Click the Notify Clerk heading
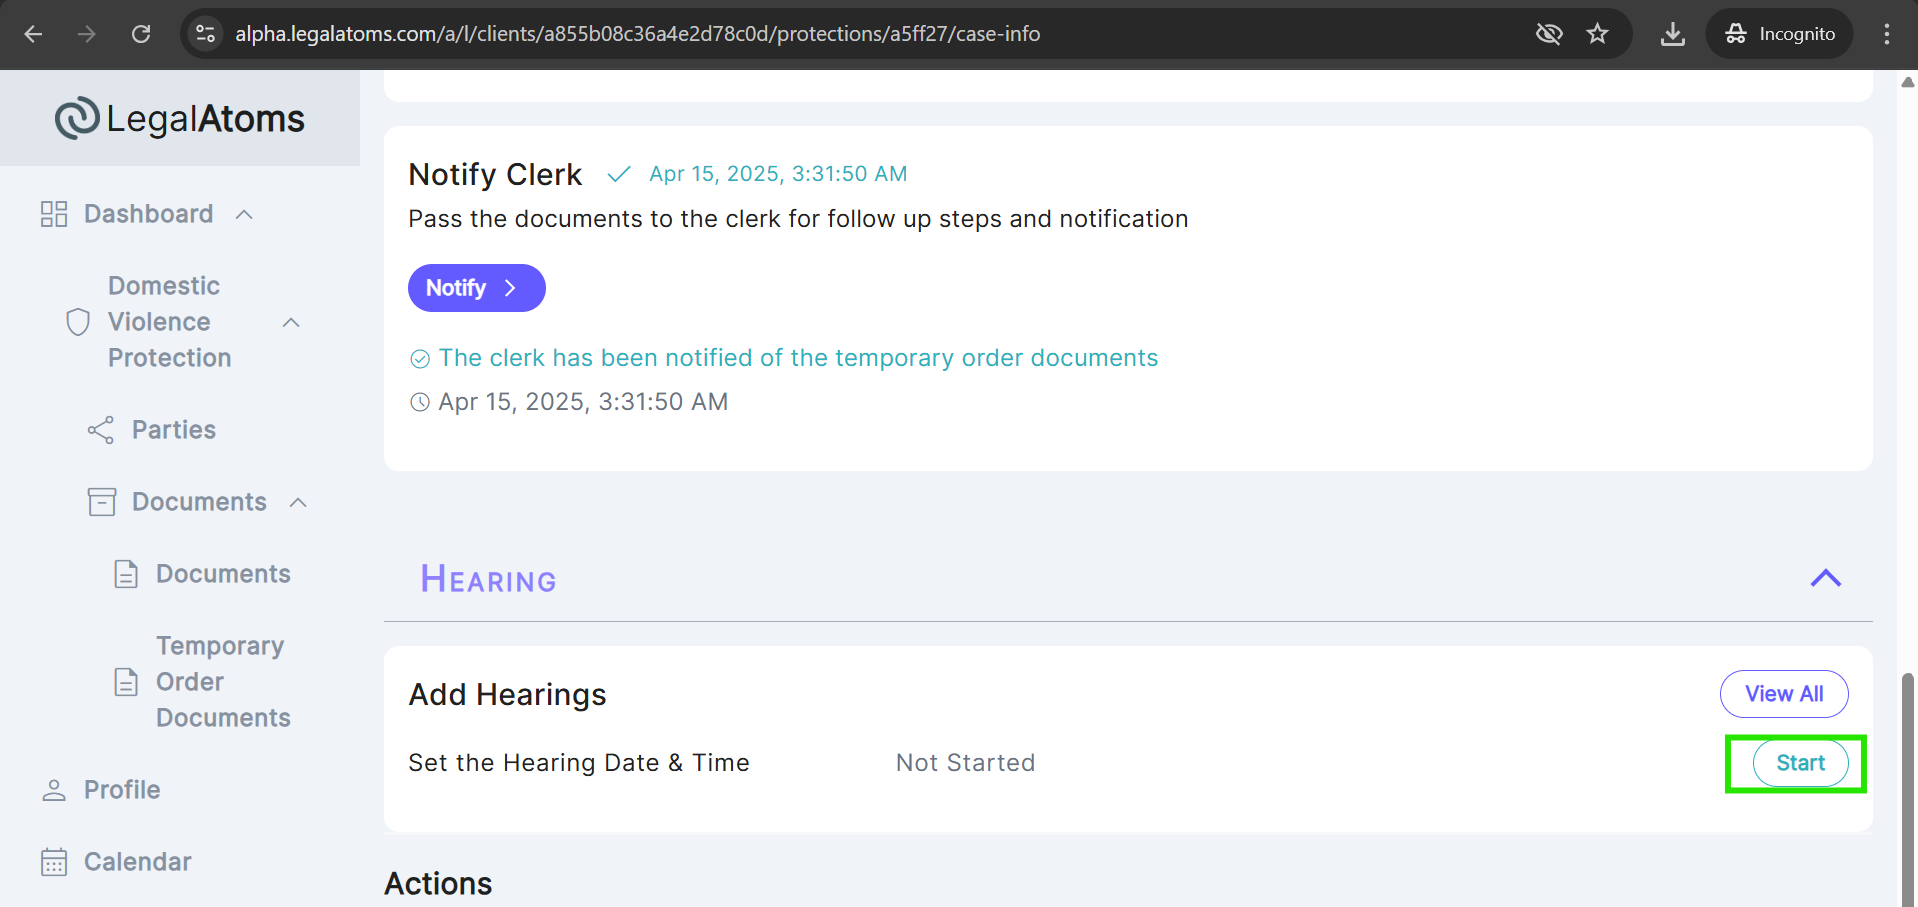The width and height of the screenshot is (1918, 907). [x=495, y=174]
